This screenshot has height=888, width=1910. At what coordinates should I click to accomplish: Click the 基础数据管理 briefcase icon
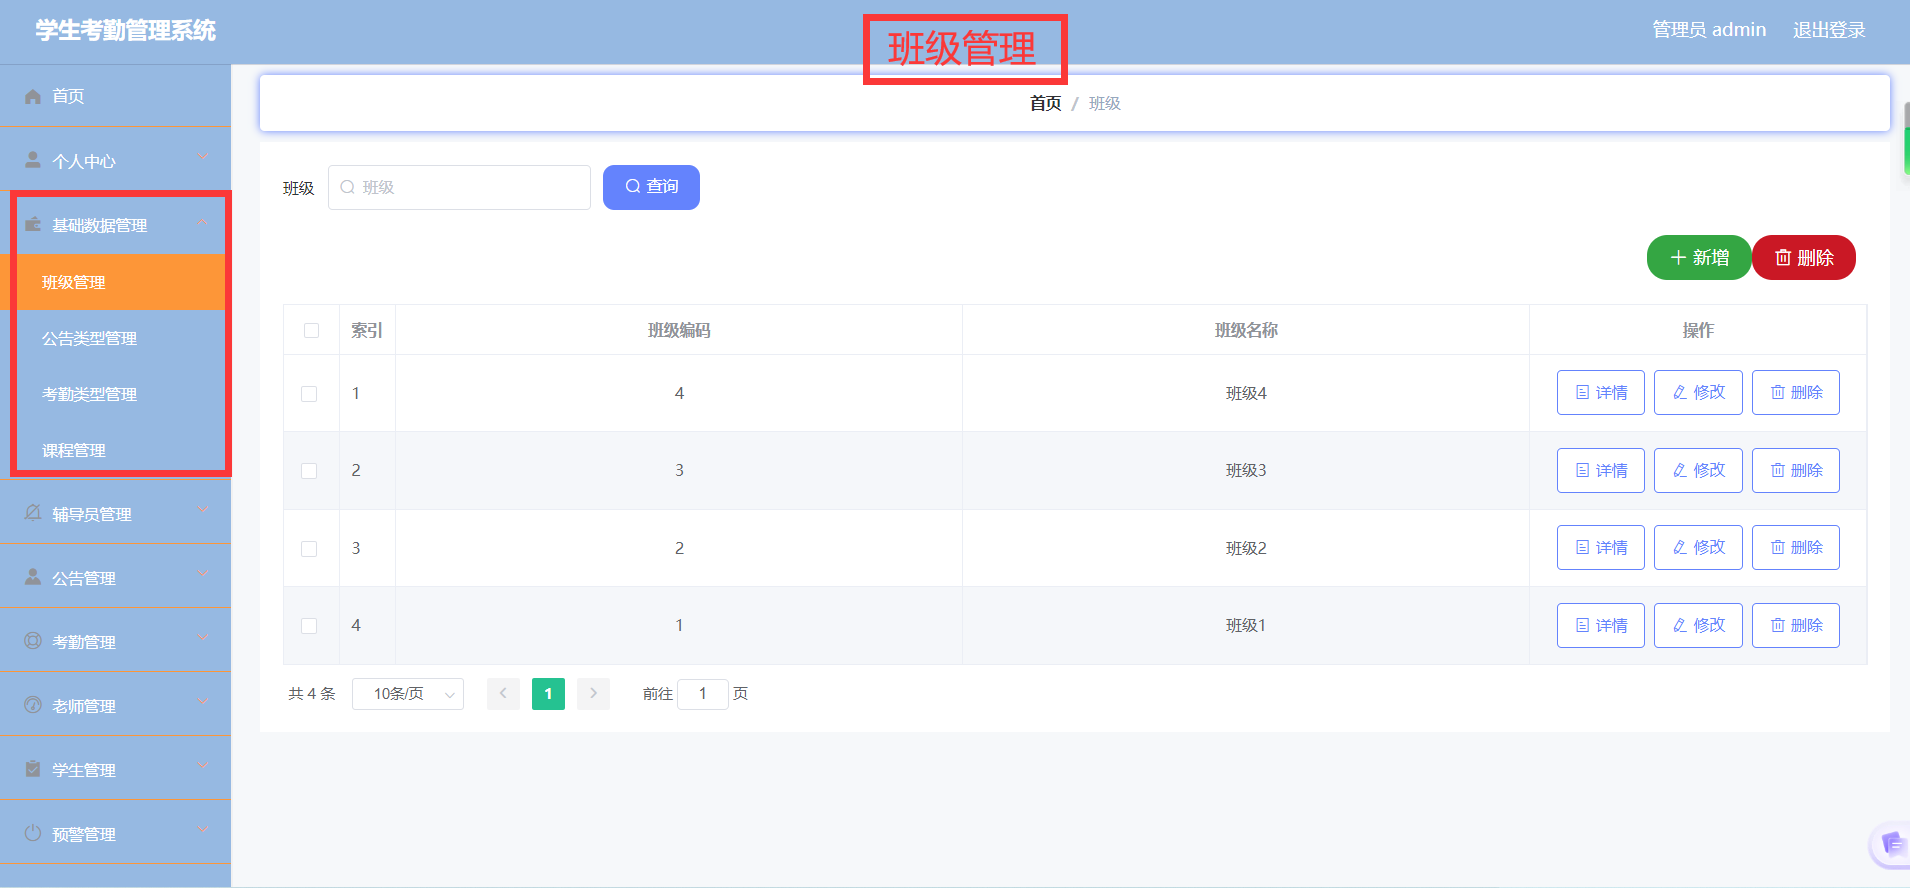pyautogui.click(x=33, y=224)
